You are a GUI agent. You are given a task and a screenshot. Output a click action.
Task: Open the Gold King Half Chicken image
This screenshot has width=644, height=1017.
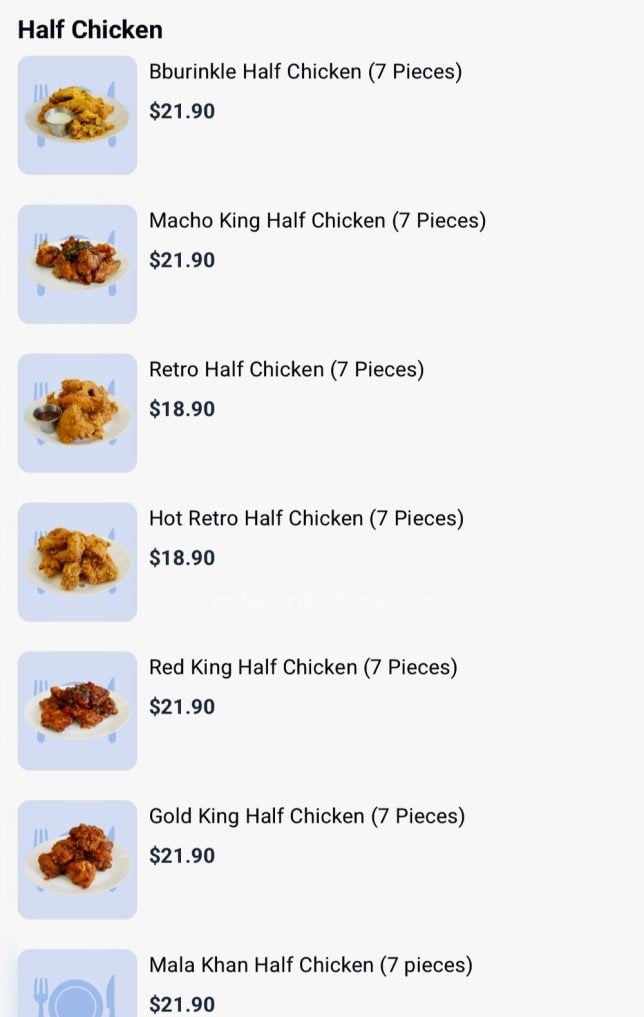click(x=77, y=859)
